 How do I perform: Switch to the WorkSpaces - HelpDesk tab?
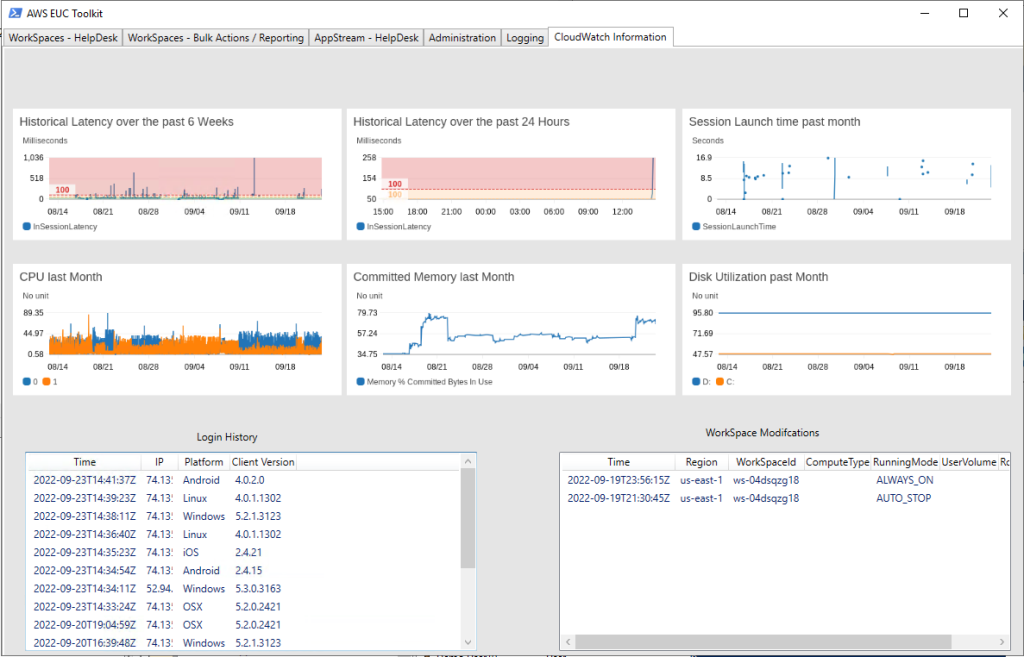(x=63, y=37)
